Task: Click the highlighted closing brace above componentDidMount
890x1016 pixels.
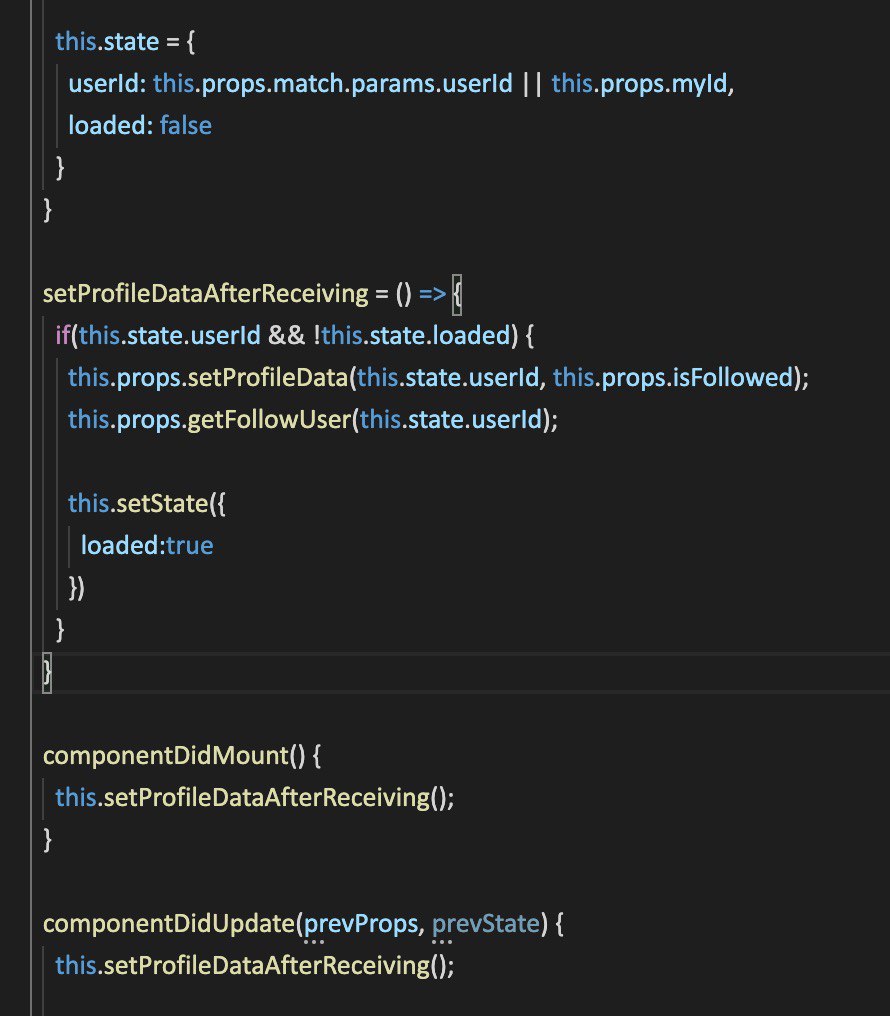Action: (x=46, y=671)
